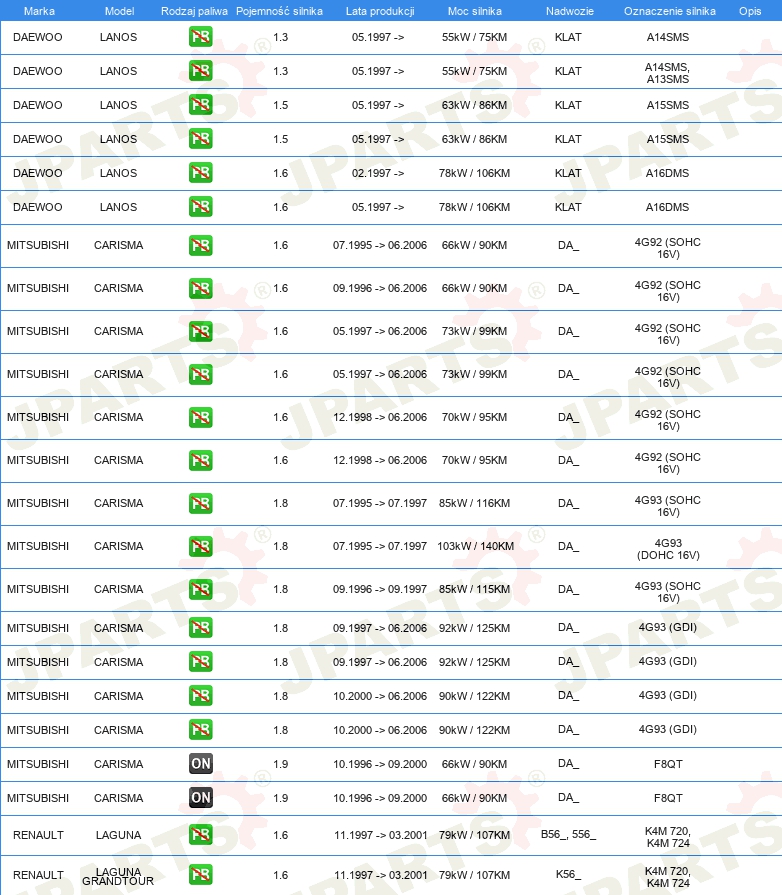Click petrol icon in Carisma 07.1995 -> 06.2006 row
This screenshot has height=895, width=782.
[200, 245]
